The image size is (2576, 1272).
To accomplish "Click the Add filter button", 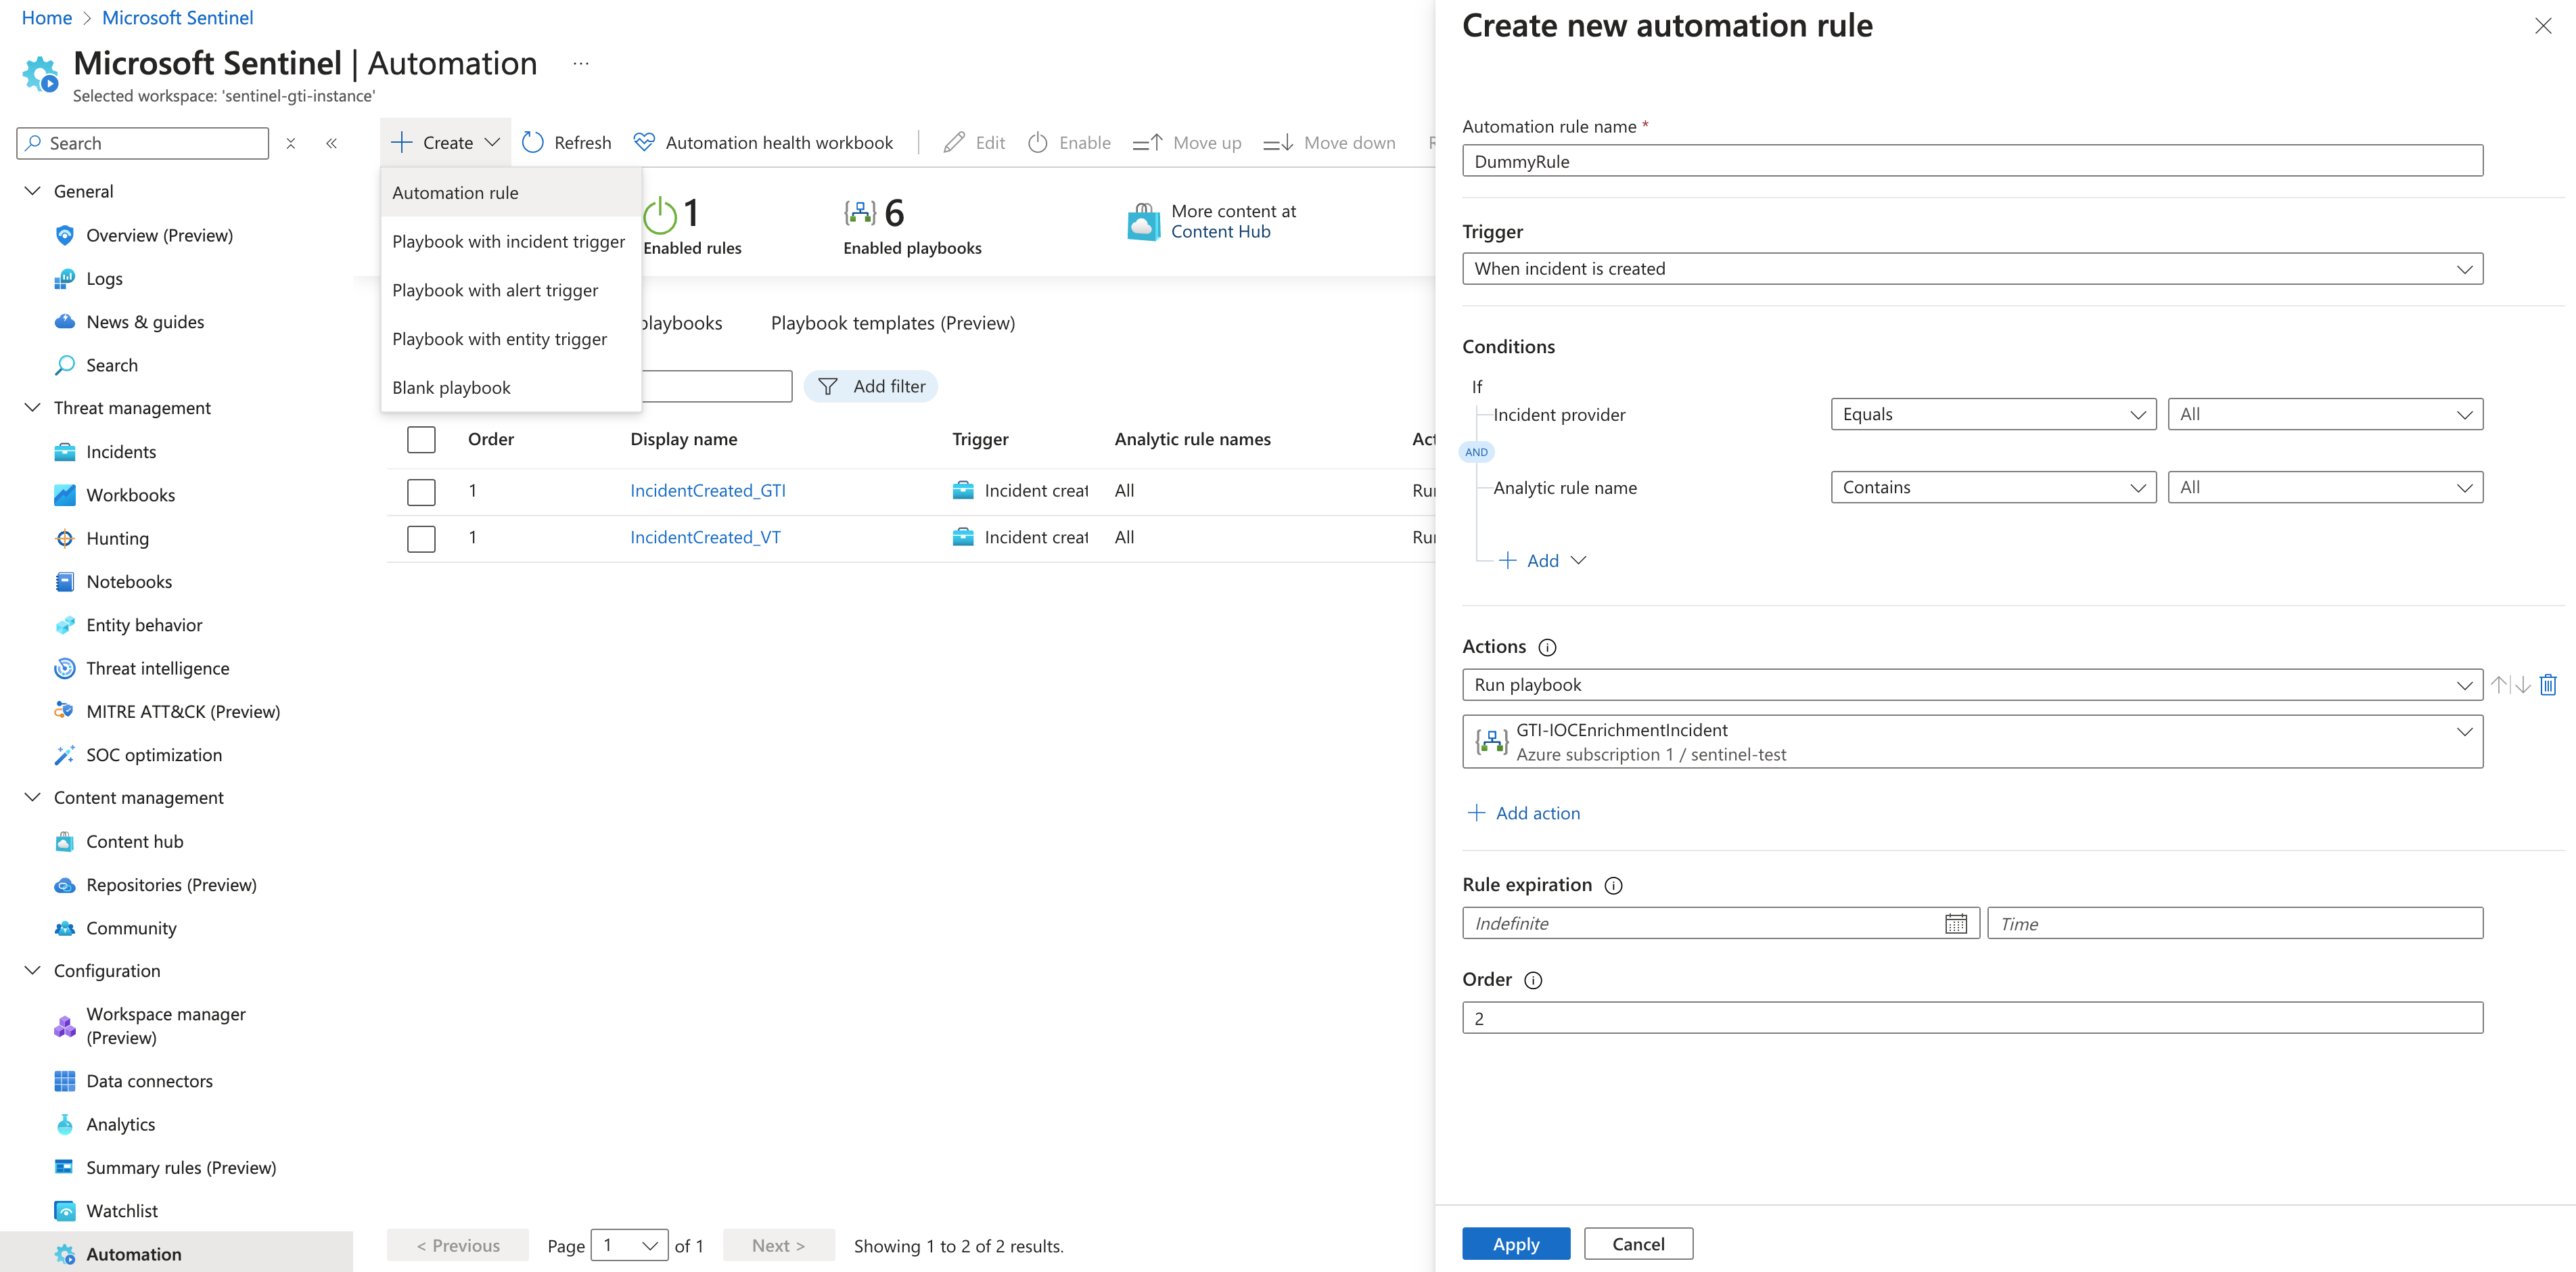I will [871, 386].
